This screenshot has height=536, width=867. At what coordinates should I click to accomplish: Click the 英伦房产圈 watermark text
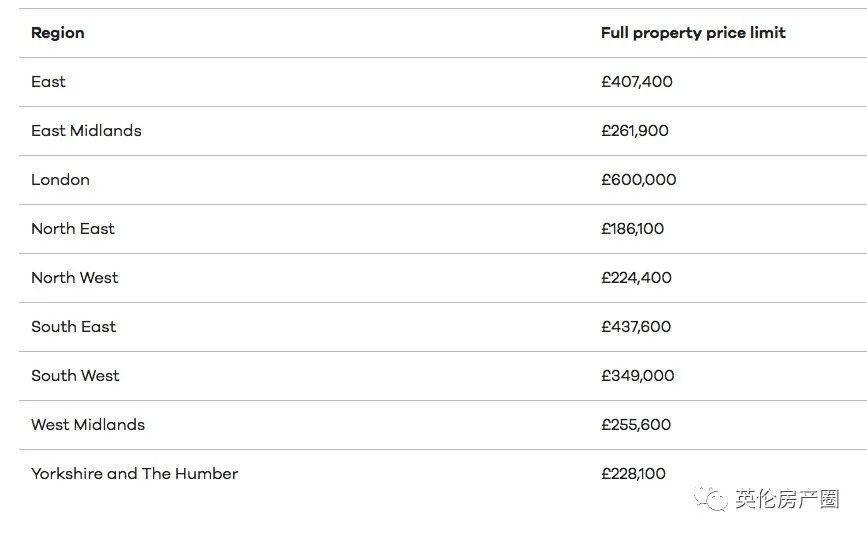point(787,499)
